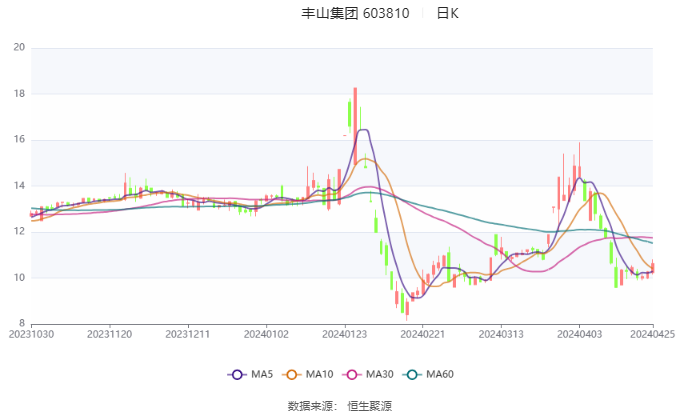
Task: Click x-axis date label 20240403
Action: point(580,334)
